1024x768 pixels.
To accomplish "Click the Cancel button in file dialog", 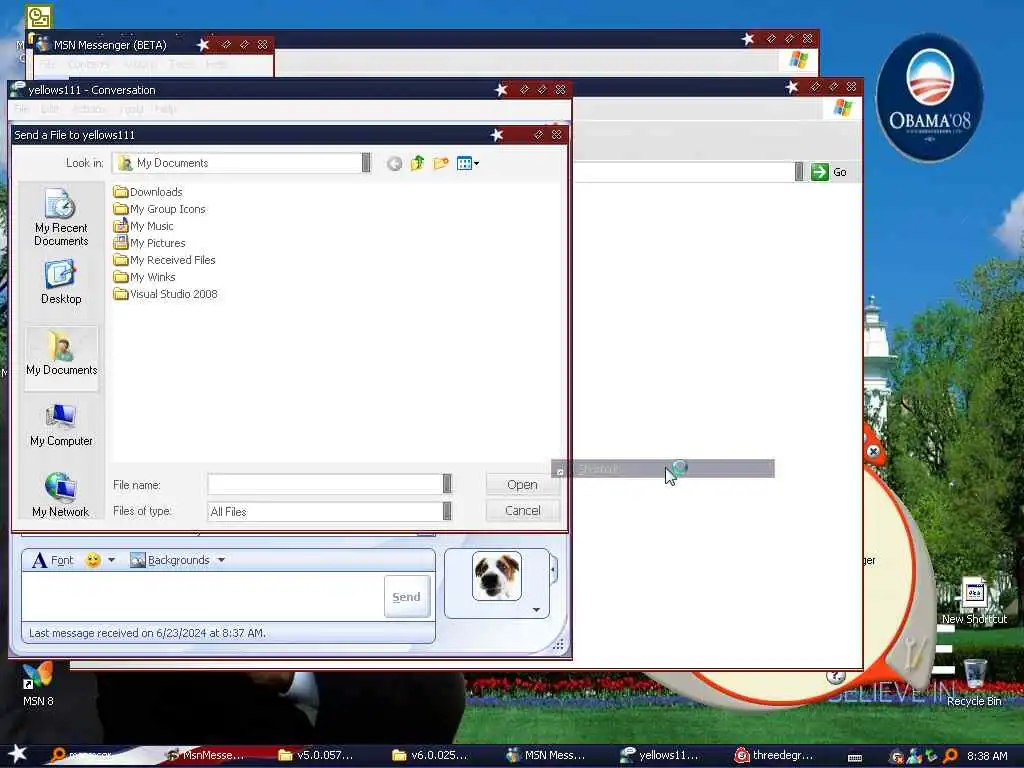I will tap(522, 511).
